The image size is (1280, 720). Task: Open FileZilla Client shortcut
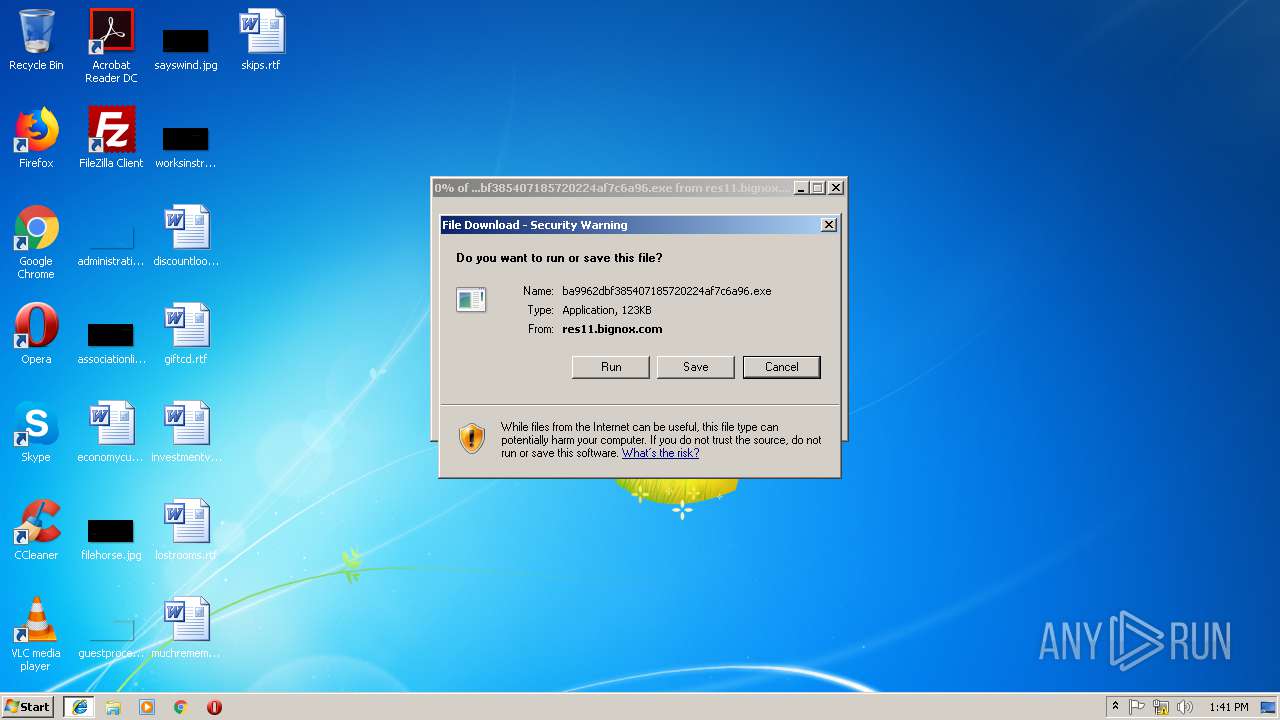pos(111,138)
